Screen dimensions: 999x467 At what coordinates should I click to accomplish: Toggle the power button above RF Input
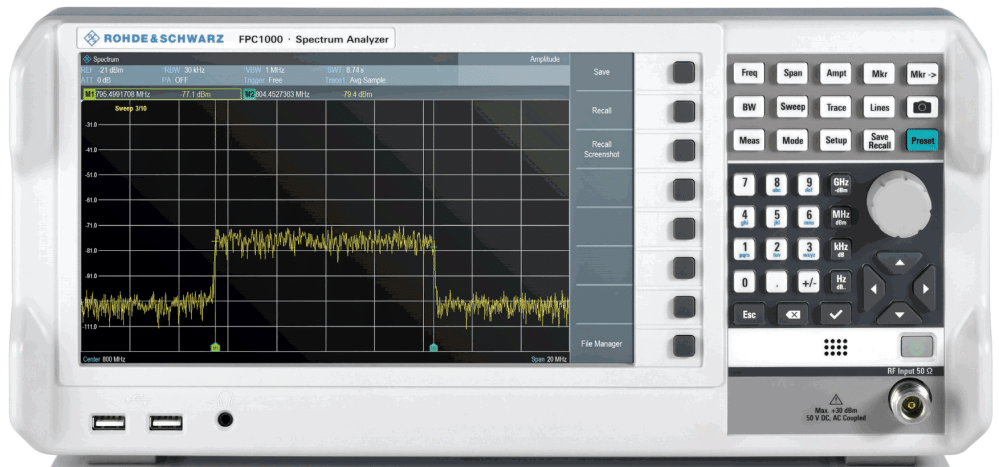[915, 348]
